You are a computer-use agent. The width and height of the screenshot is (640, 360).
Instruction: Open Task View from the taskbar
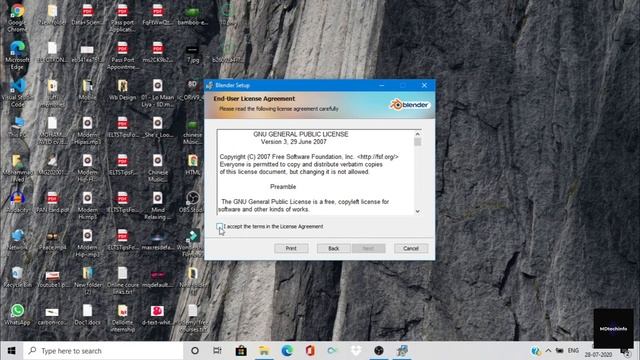[217, 351]
